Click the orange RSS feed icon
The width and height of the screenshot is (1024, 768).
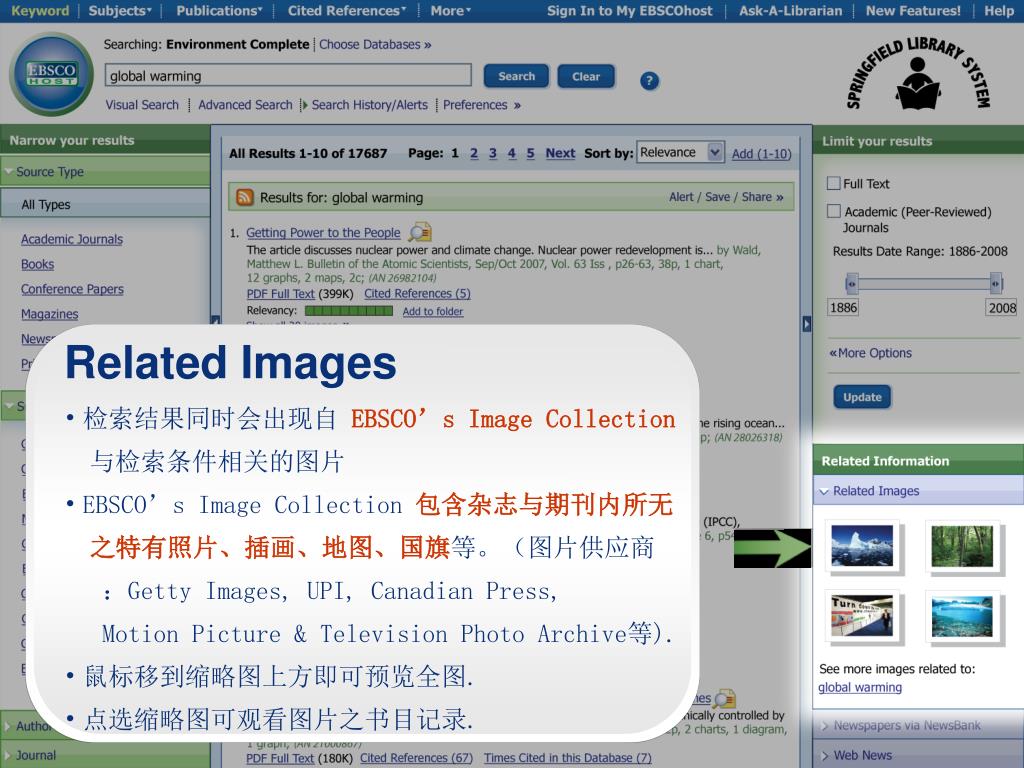(245, 197)
